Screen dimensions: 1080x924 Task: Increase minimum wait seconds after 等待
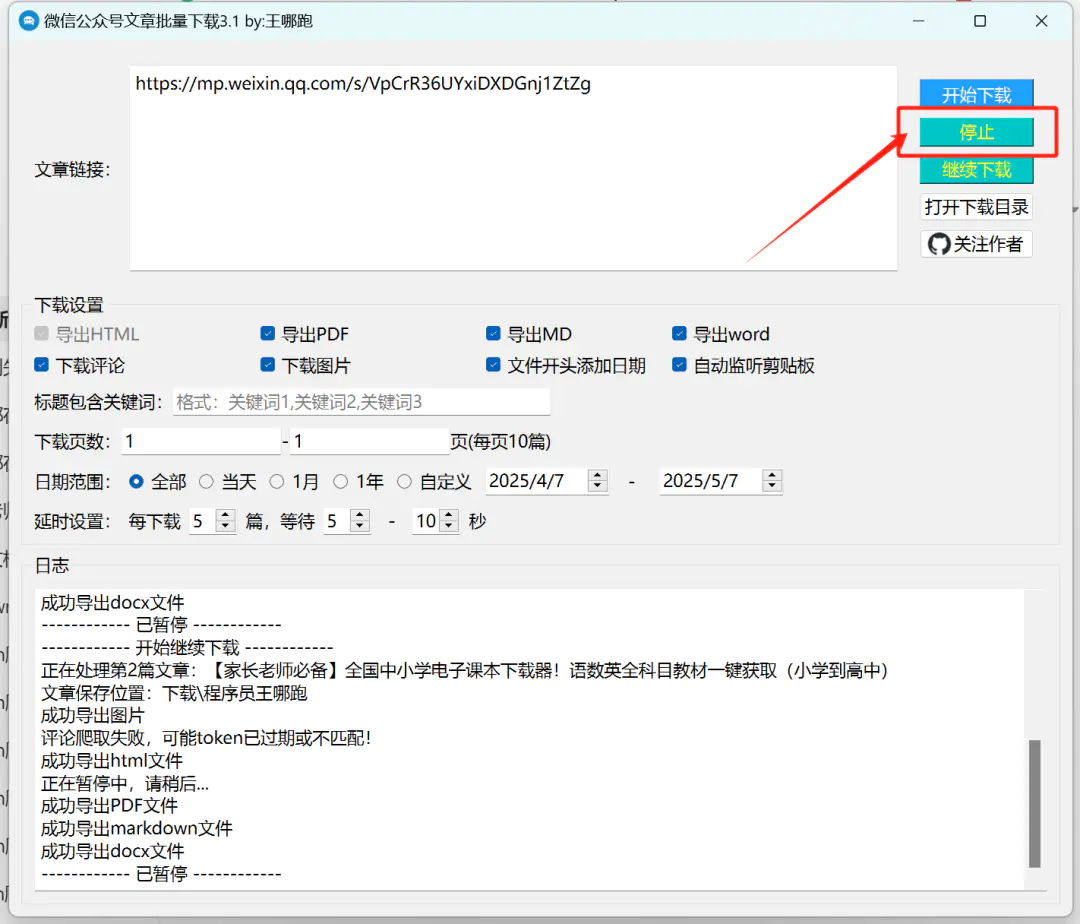(x=360, y=515)
